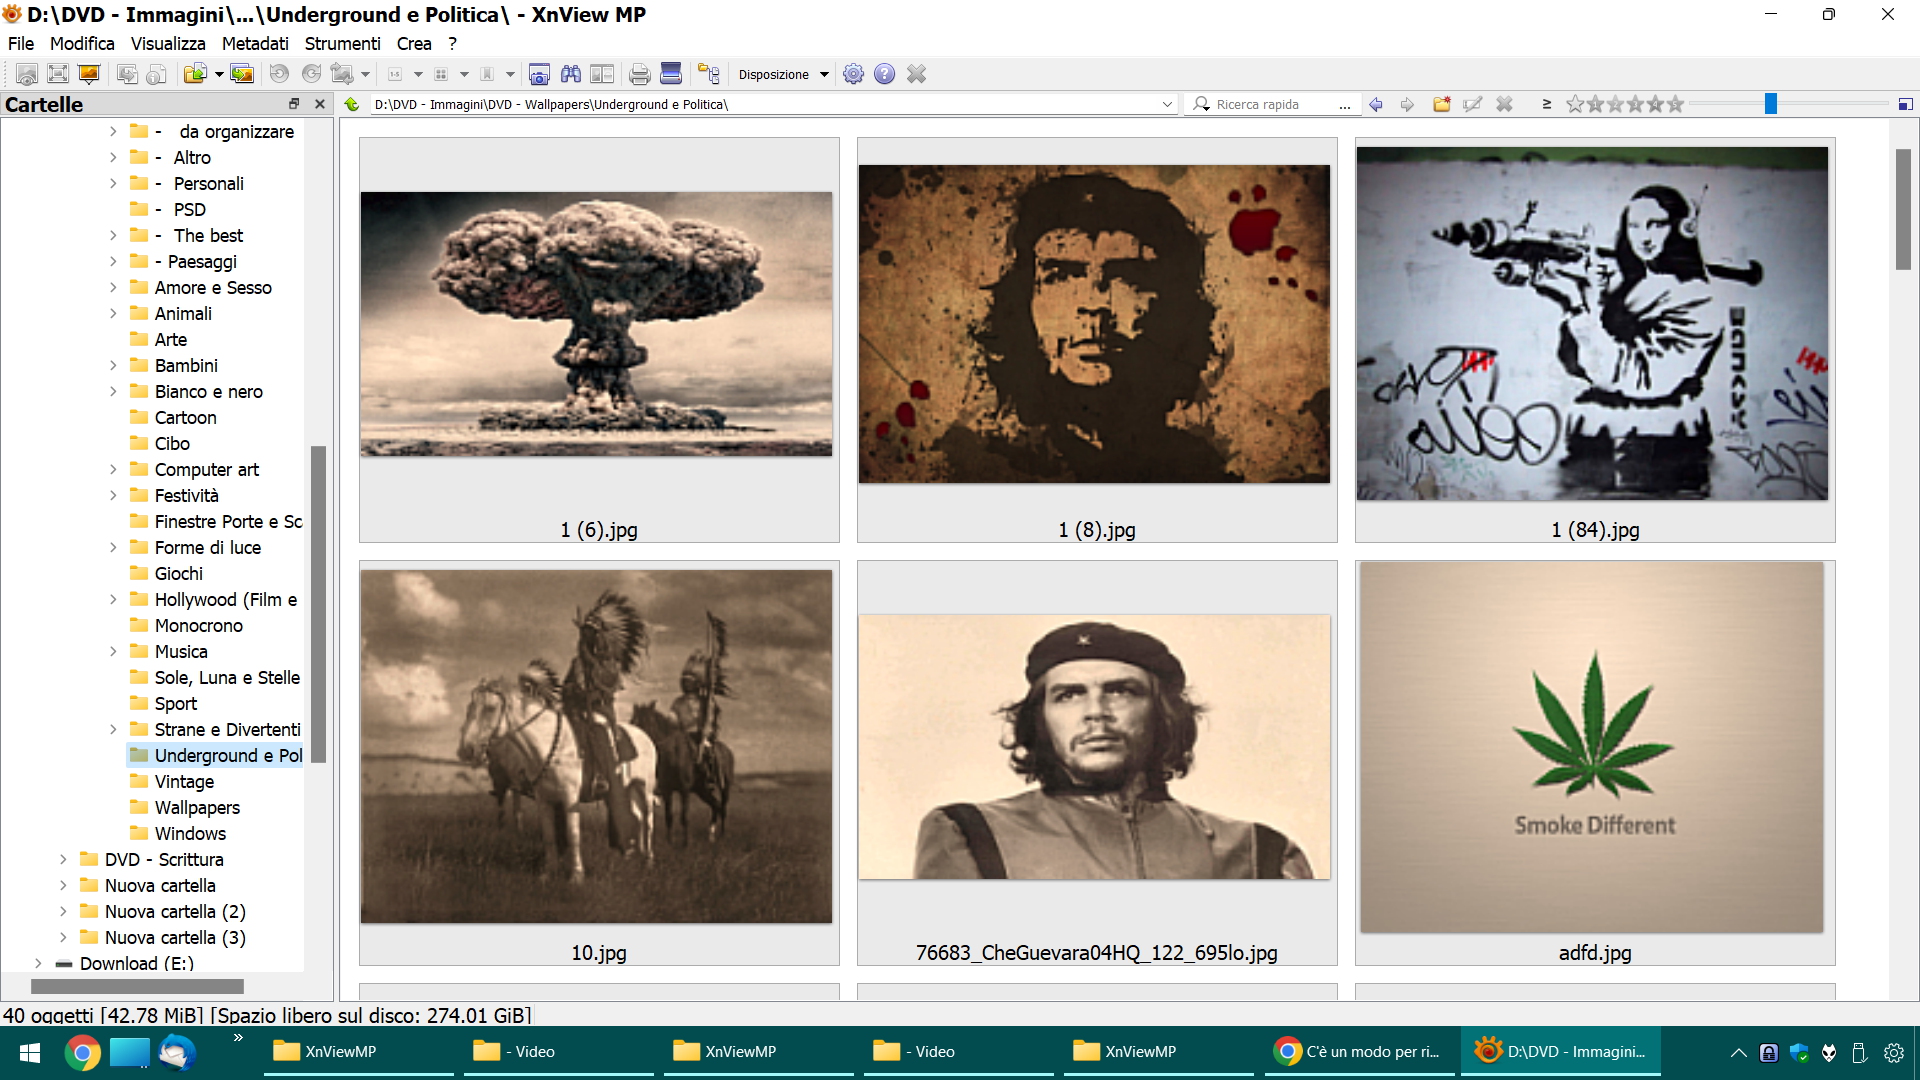The height and width of the screenshot is (1080, 1920).
Task: Click the printer icon in toolbar
Action: [640, 74]
